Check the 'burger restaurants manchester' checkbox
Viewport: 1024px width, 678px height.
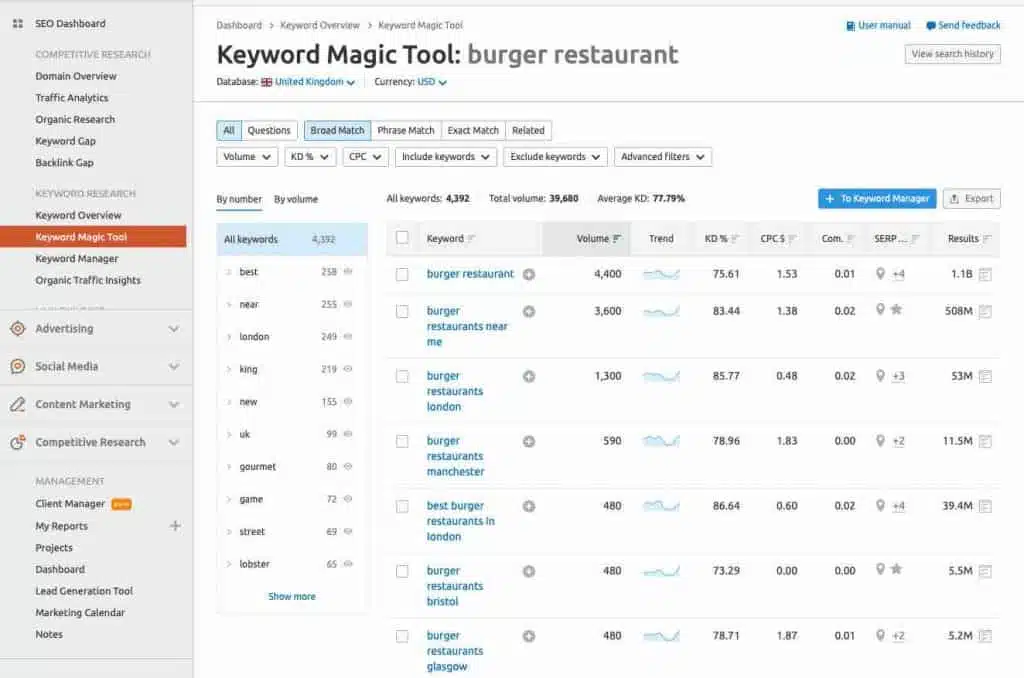point(402,442)
